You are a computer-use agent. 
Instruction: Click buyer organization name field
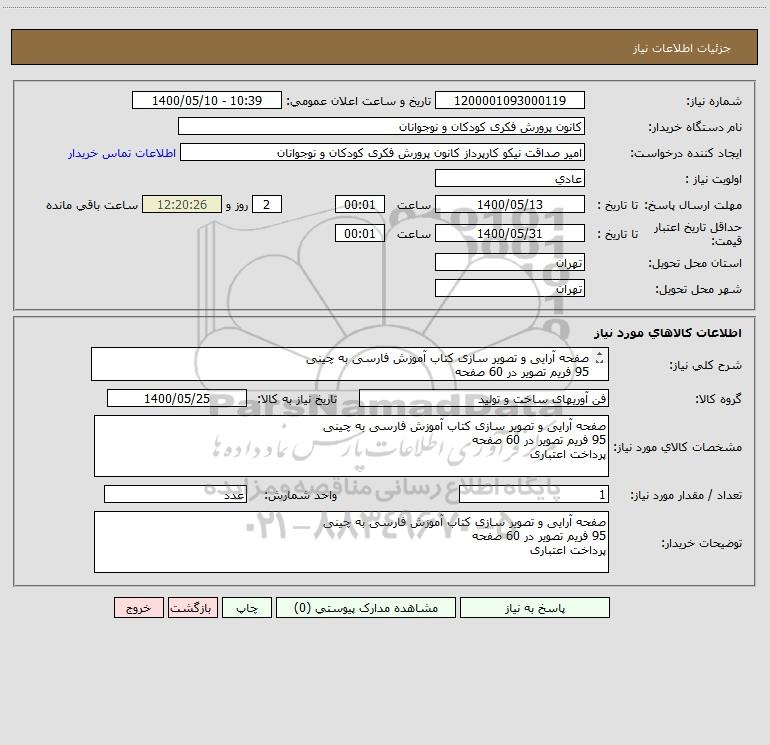click(x=381, y=126)
